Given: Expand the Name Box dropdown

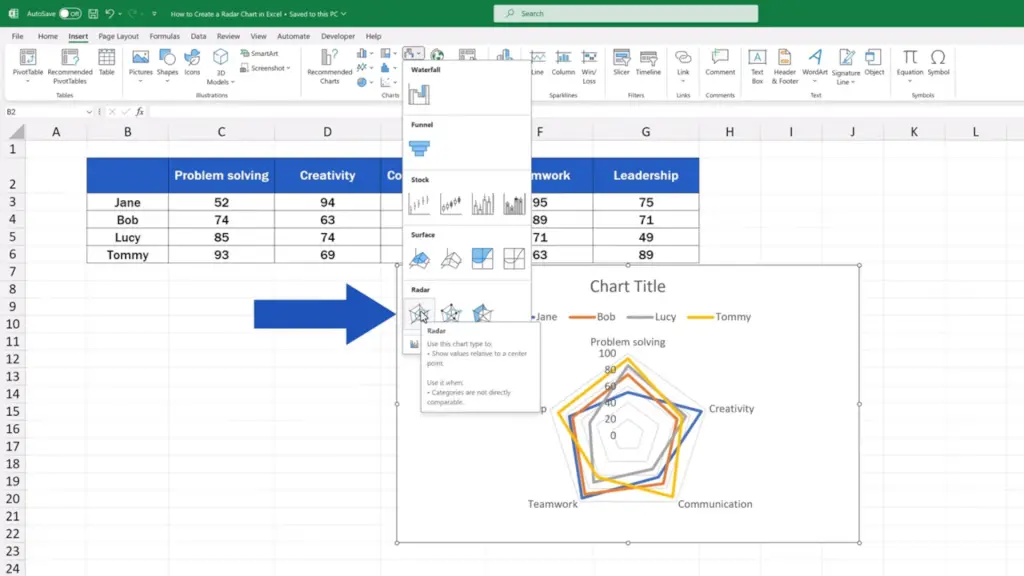Looking at the screenshot, I should click(89, 112).
